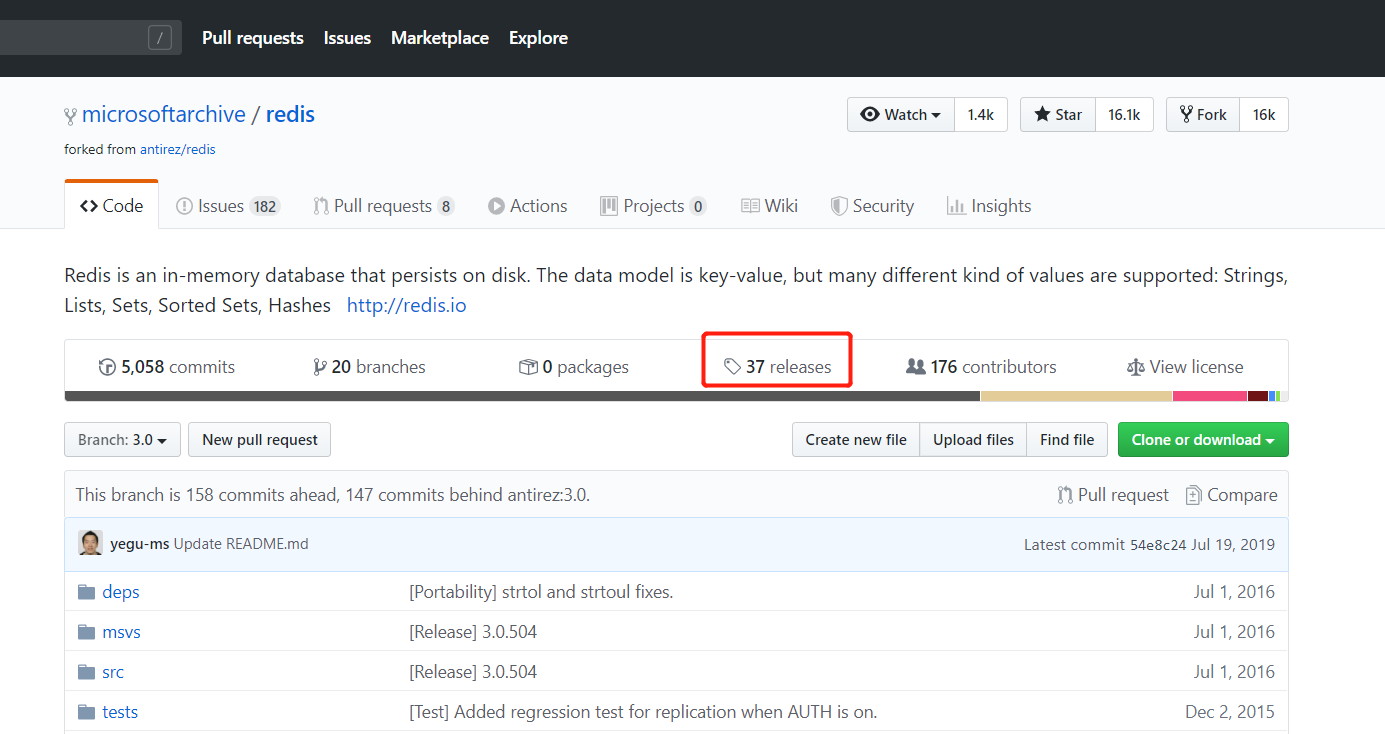Fork the redis repository

pyautogui.click(x=1203, y=115)
